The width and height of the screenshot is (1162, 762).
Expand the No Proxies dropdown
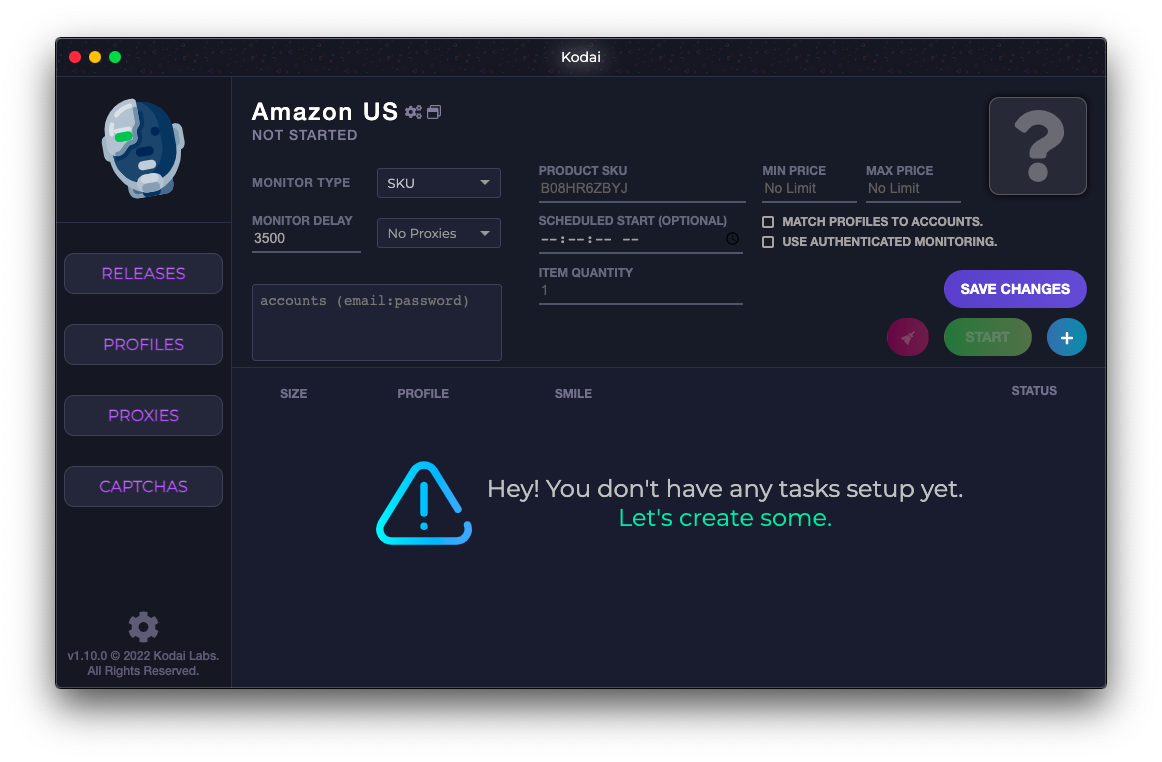pyautogui.click(x=439, y=233)
